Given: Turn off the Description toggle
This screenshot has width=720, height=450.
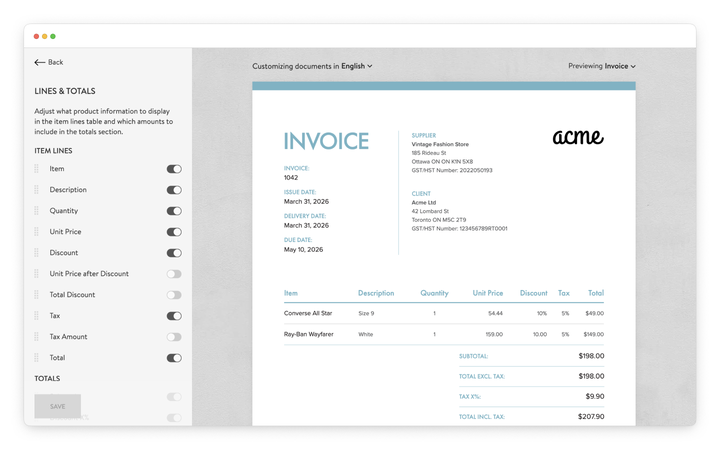Looking at the screenshot, I should [x=174, y=190].
